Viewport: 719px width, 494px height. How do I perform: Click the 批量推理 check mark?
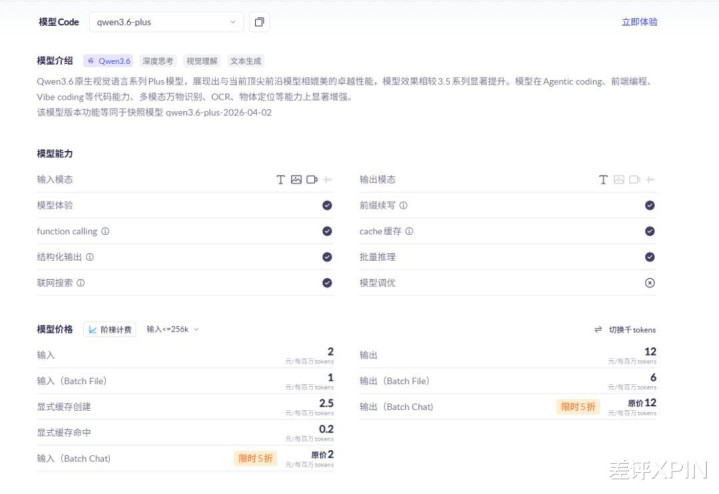[x=650, y=257]
